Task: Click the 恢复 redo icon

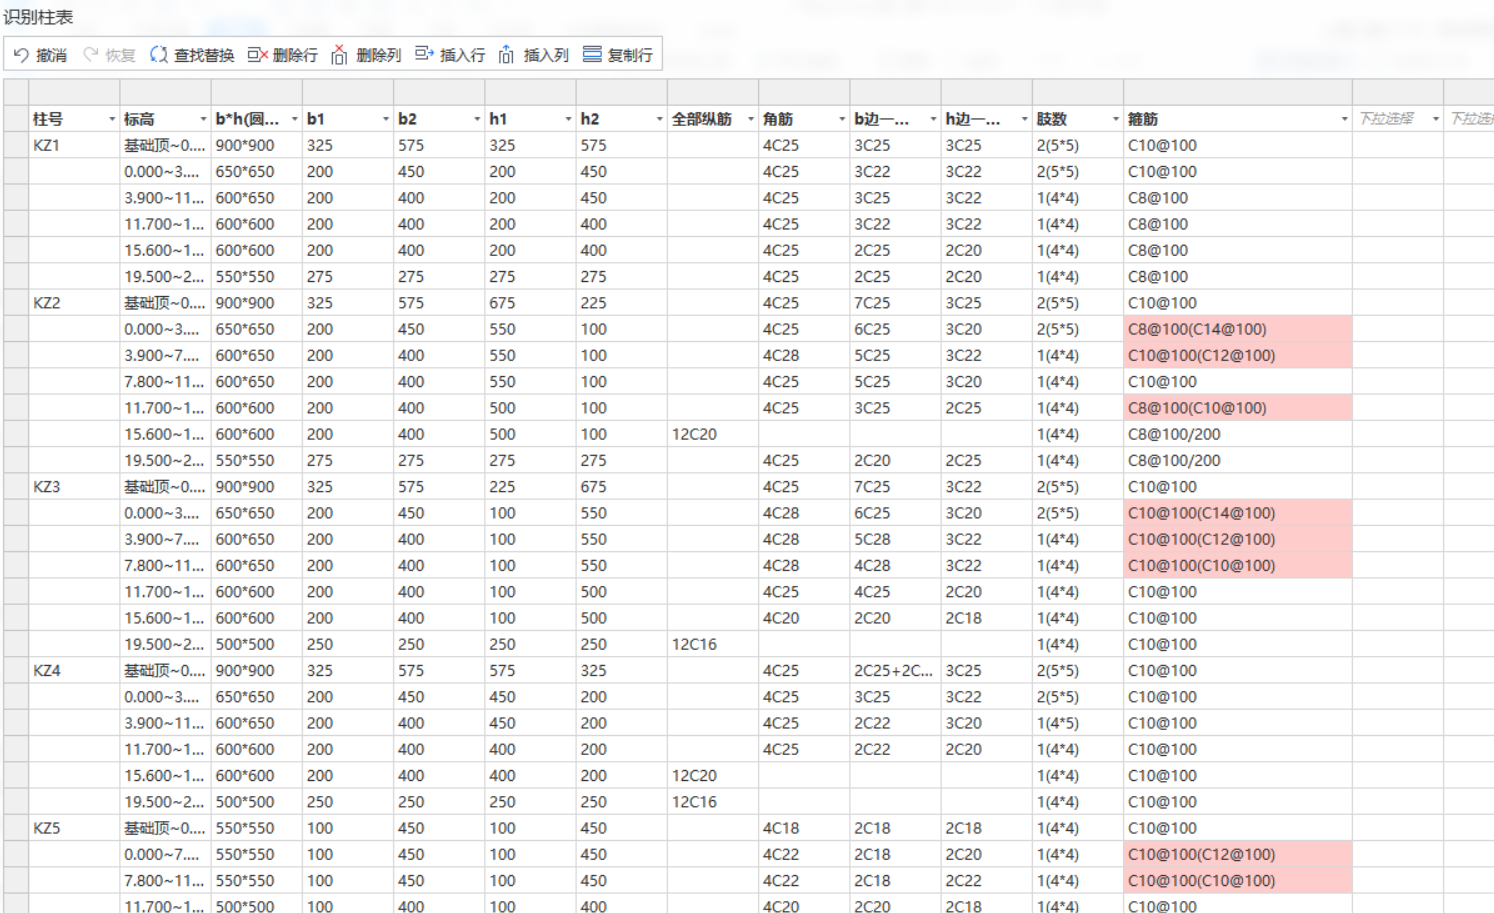Action: point(91,55)
